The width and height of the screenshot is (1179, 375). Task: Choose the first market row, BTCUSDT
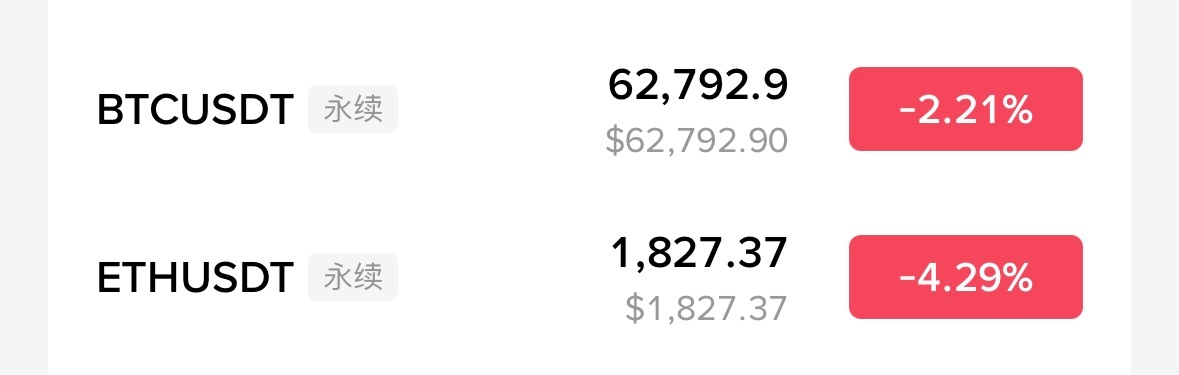coord(590,110)
